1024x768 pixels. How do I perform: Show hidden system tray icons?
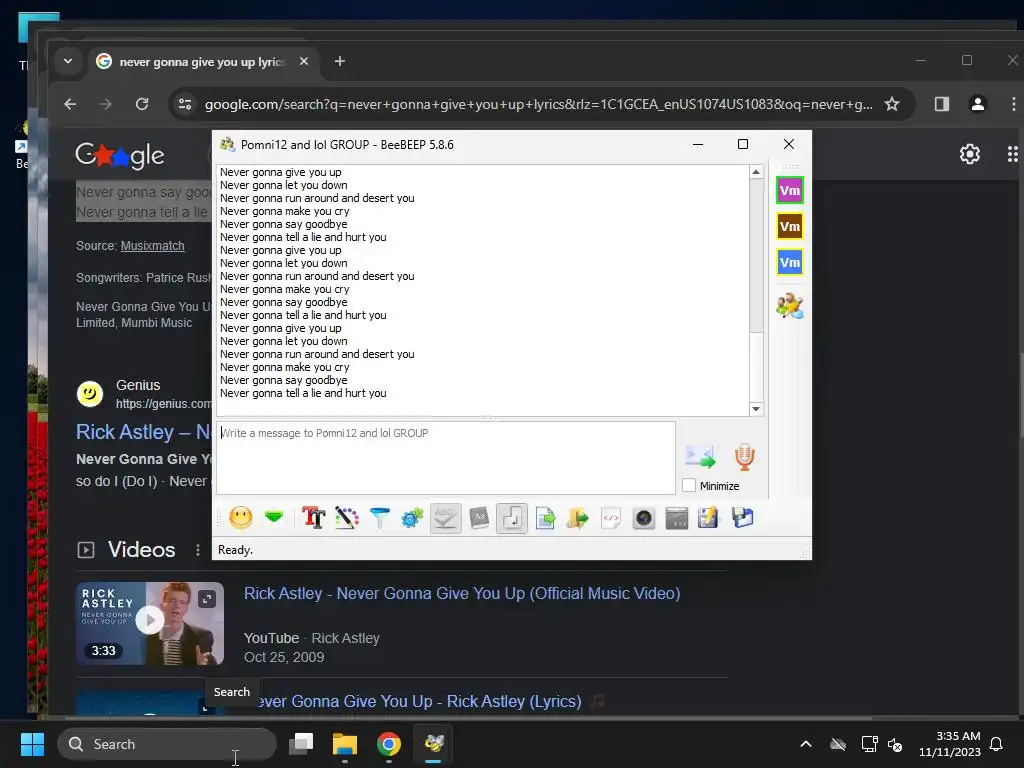(806, 744)
